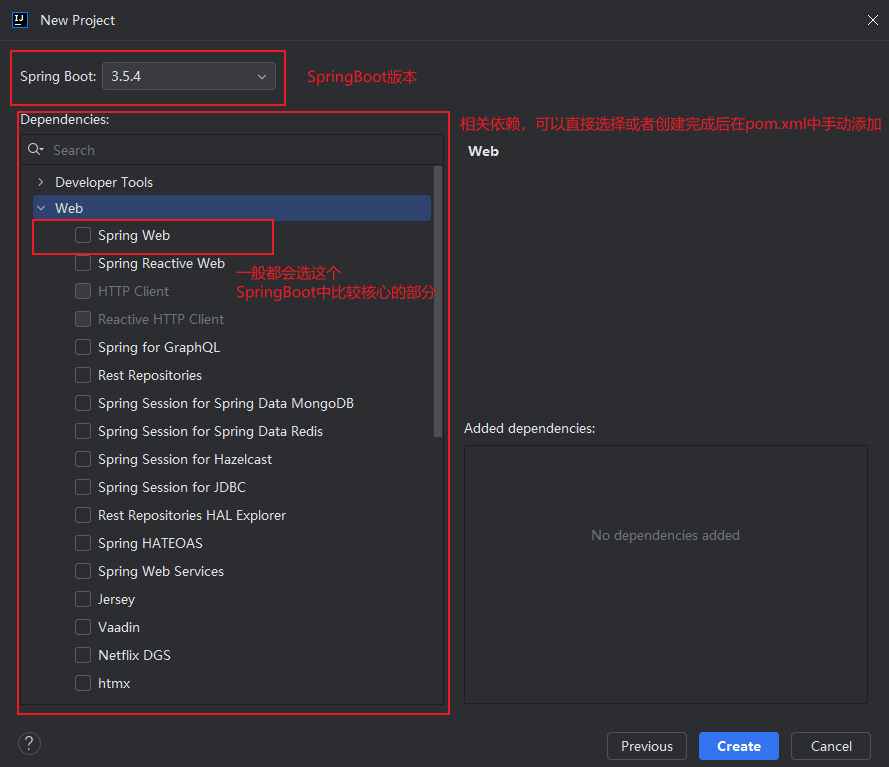889x767 pixels.
Task: Open the help question mark button
Action: coord(29,743)
